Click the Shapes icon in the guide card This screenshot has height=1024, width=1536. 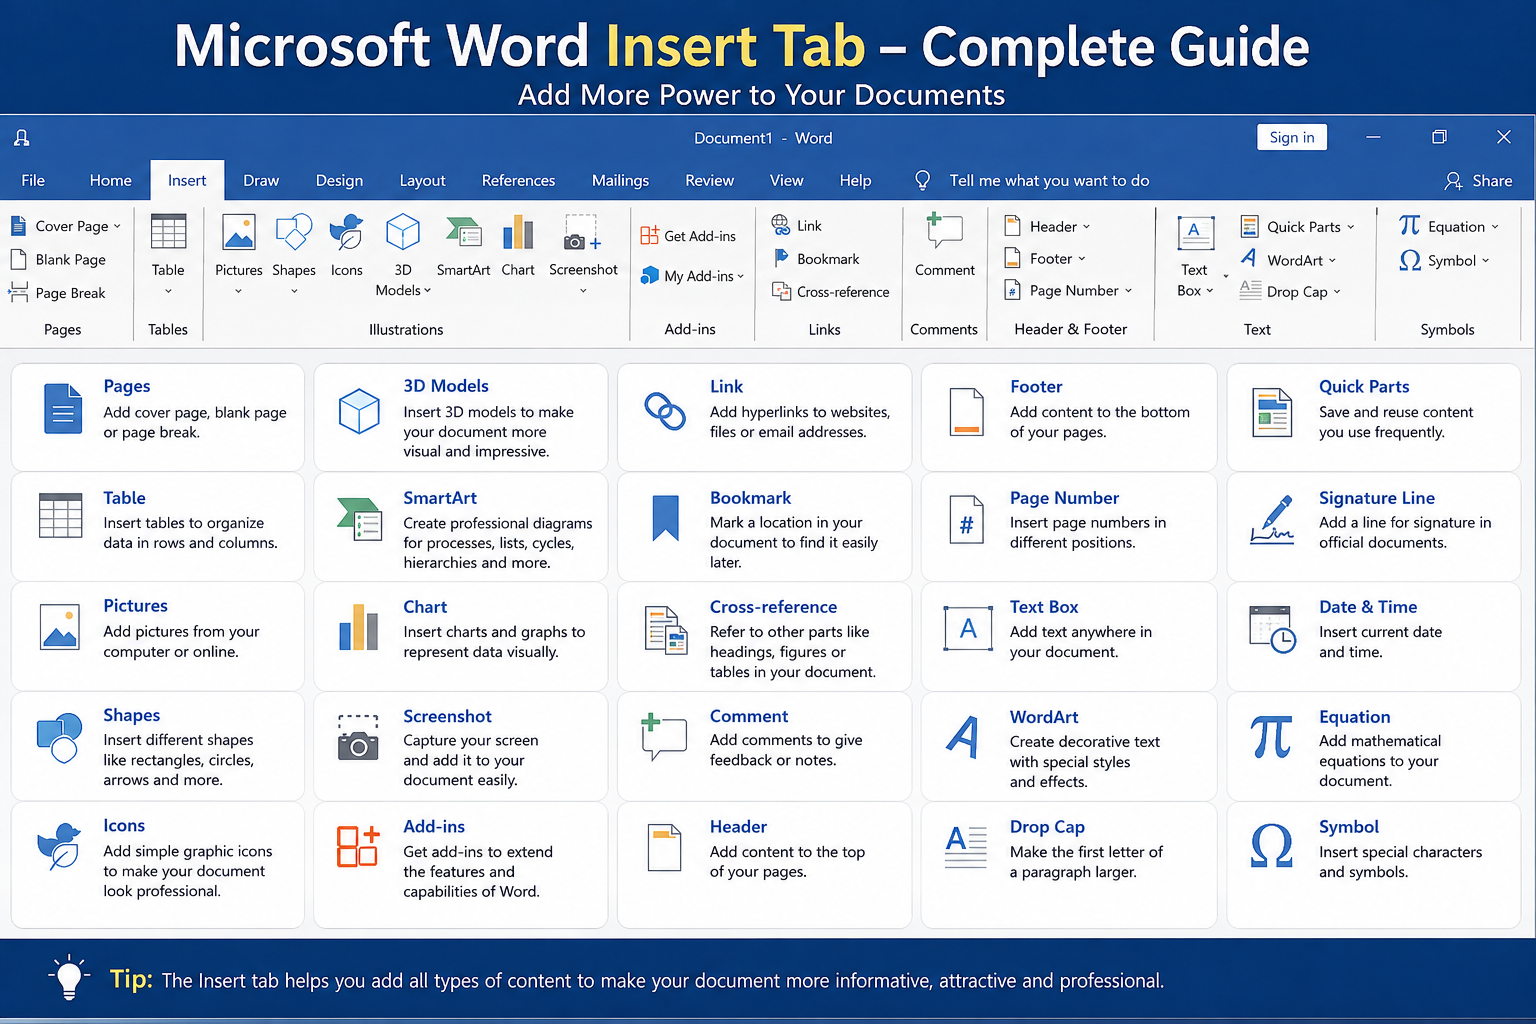59,738
